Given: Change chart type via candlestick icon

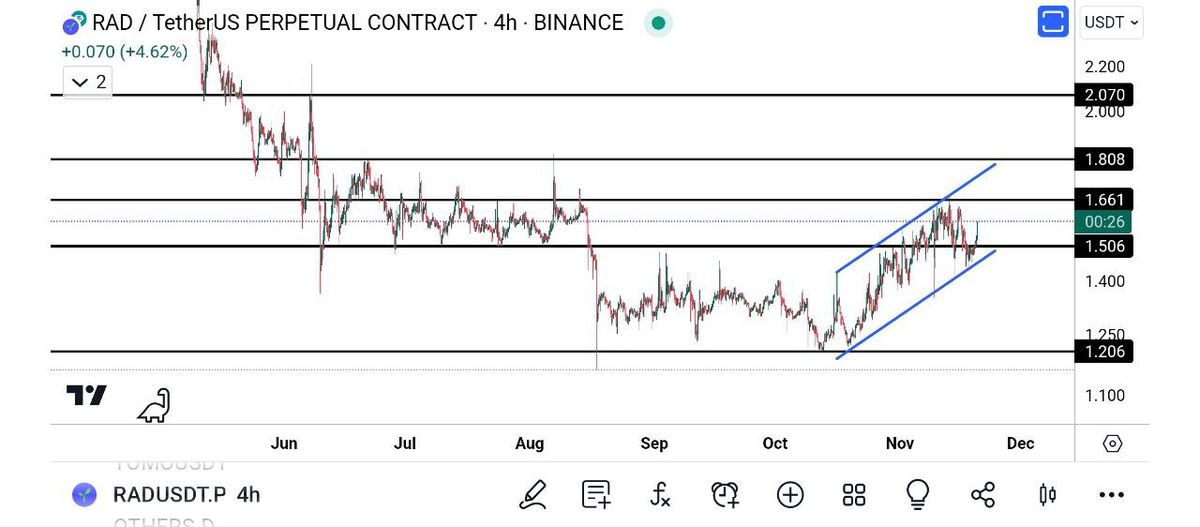Looking at the screenshot, I should (x=1047, y=494).
